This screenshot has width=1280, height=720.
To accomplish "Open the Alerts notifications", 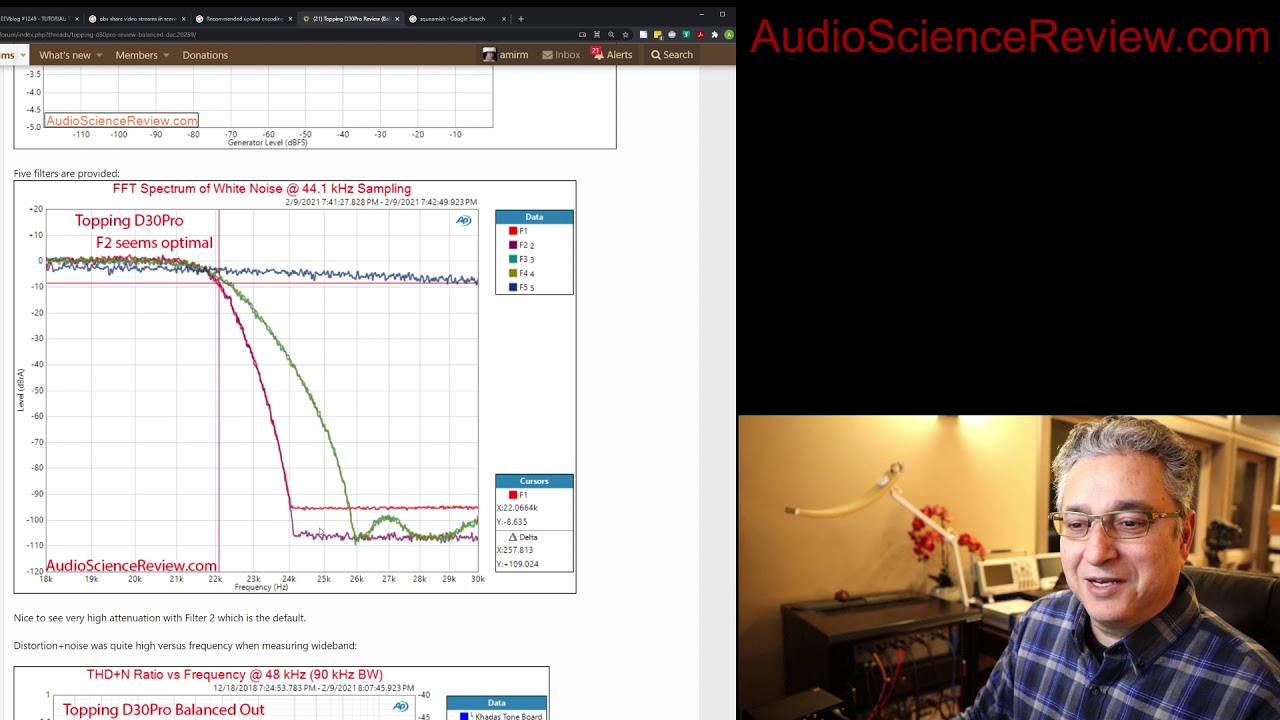I will (x=613, y=55).
